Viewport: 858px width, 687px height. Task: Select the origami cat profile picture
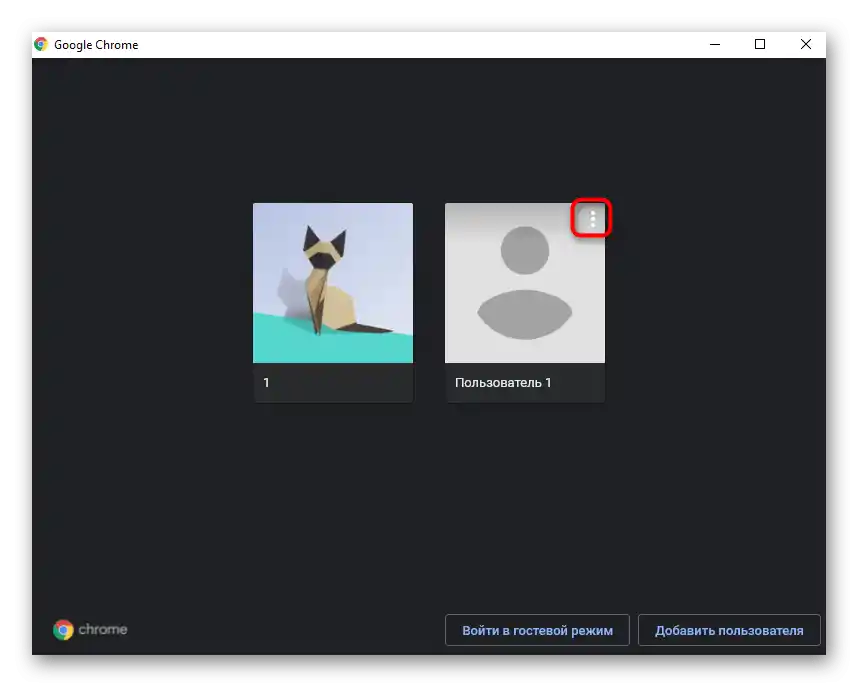(x=333, y=282)
